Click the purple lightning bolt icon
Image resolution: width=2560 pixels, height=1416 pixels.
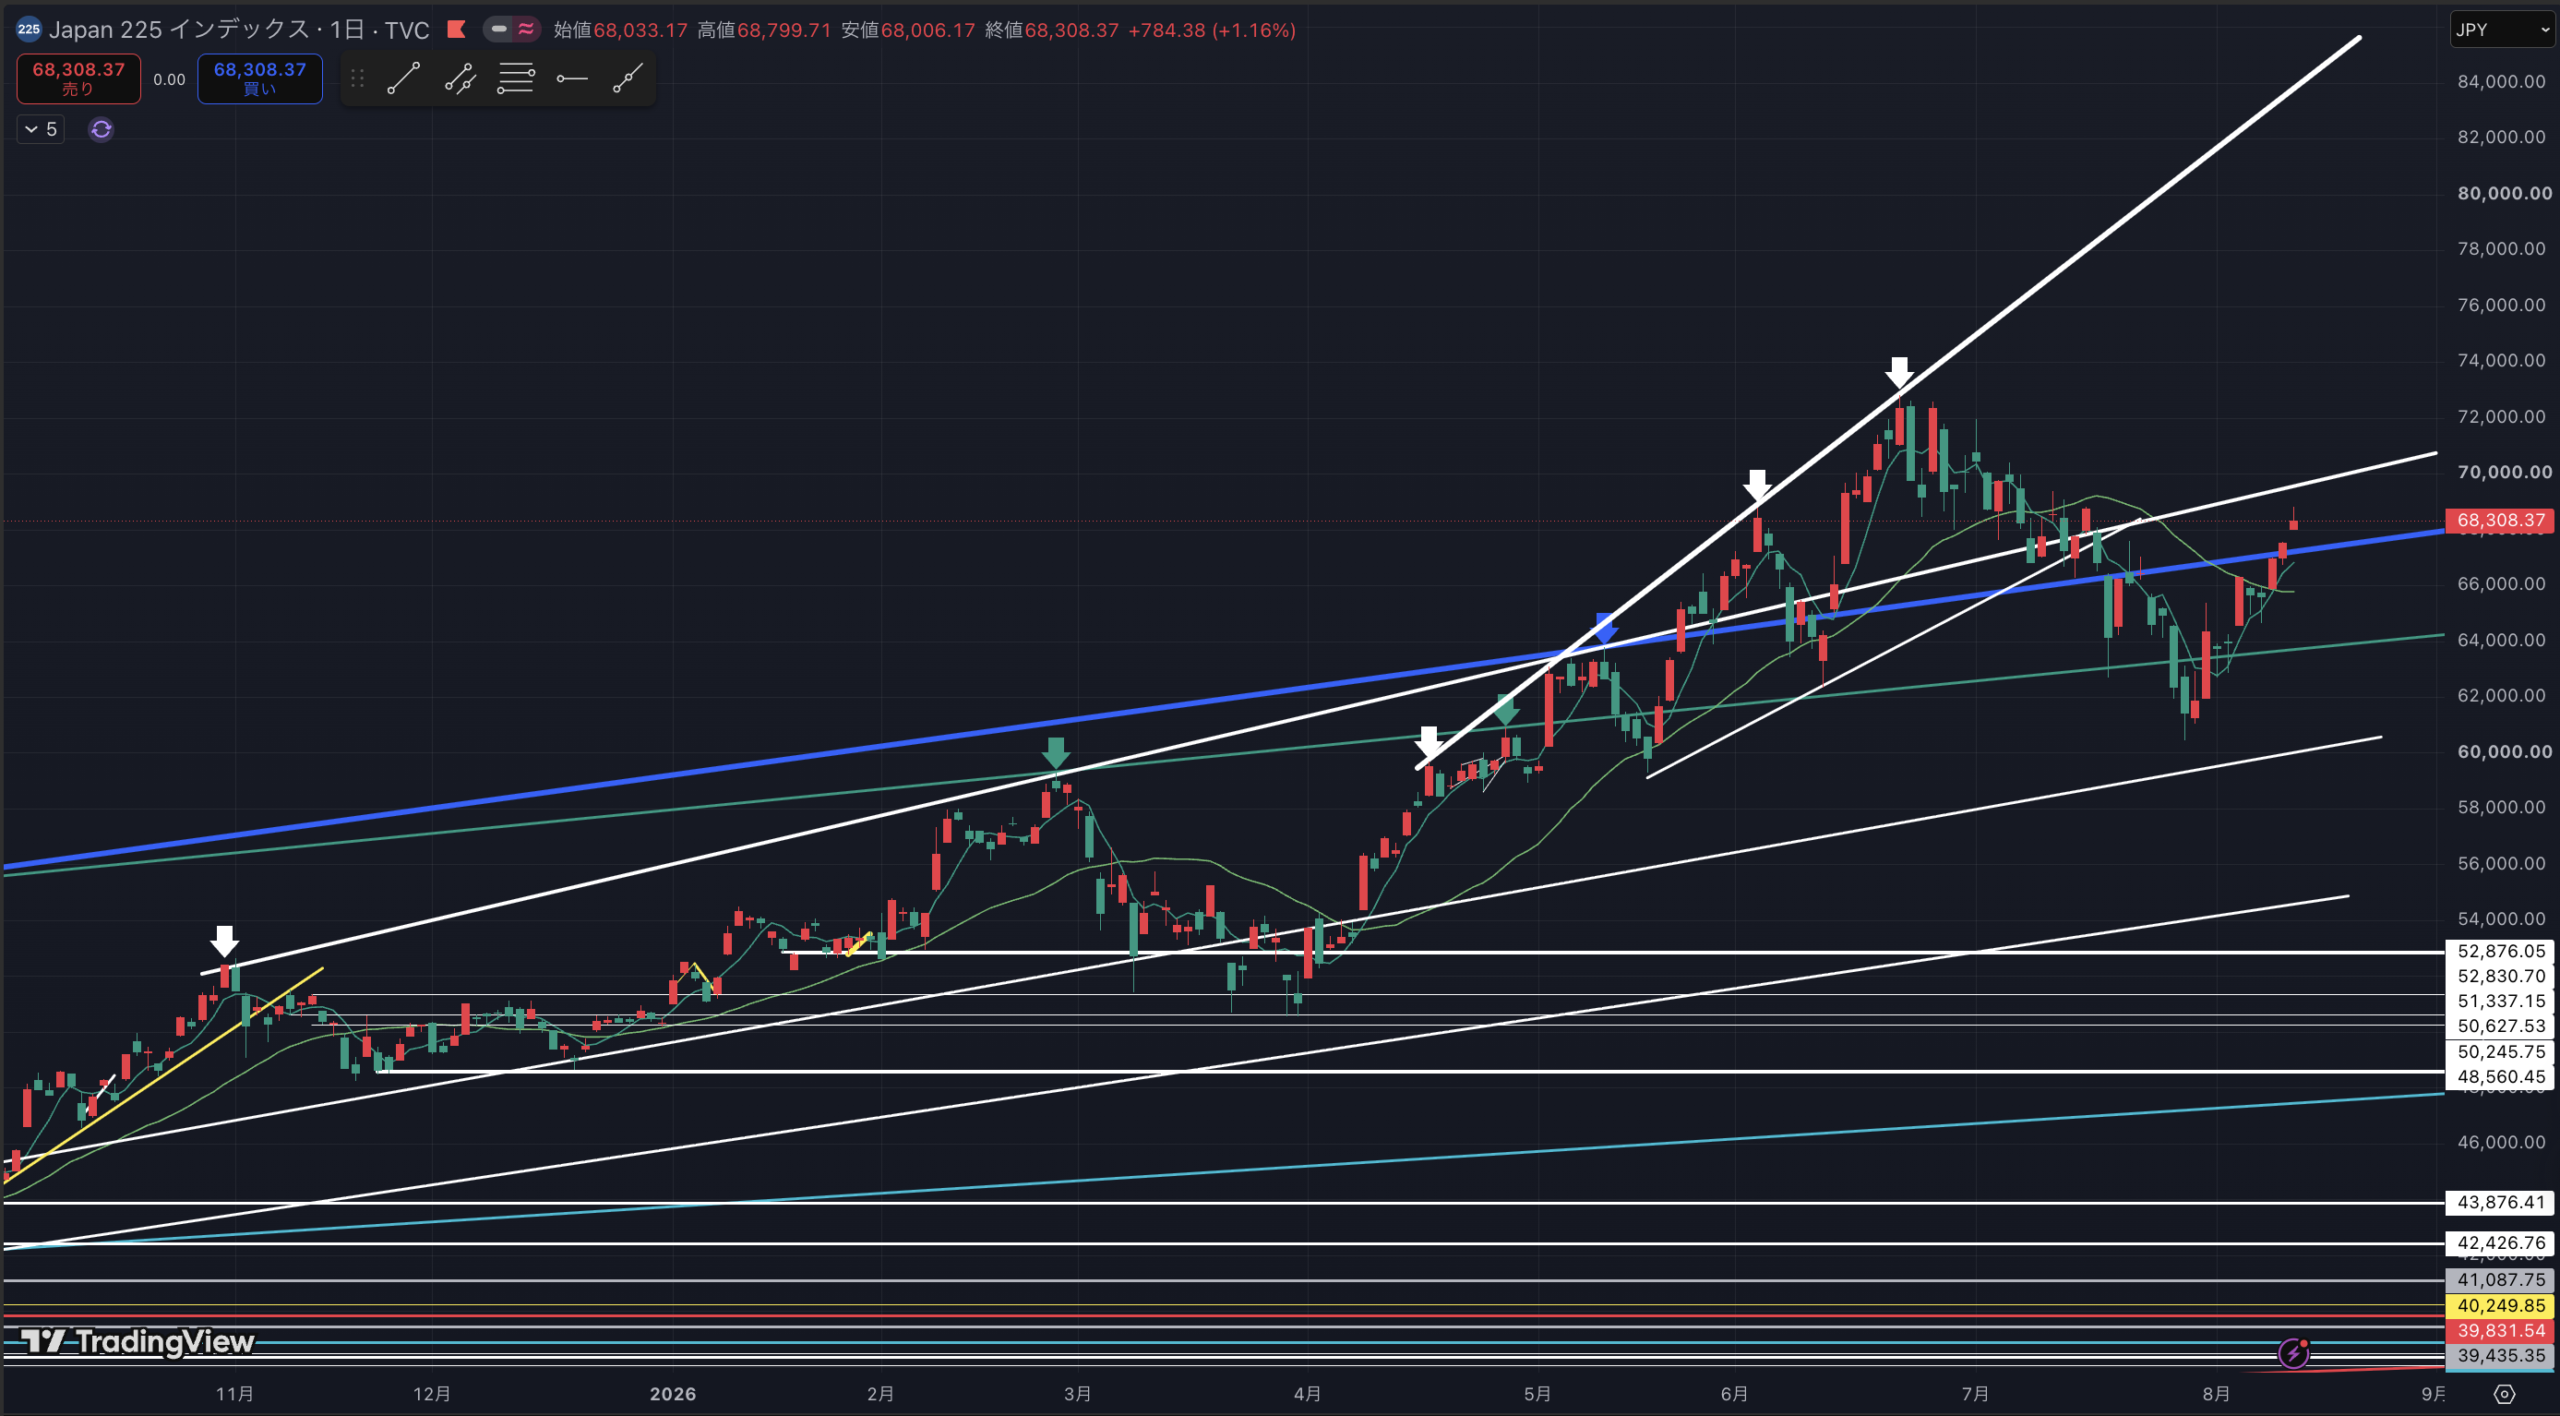2294,1354
